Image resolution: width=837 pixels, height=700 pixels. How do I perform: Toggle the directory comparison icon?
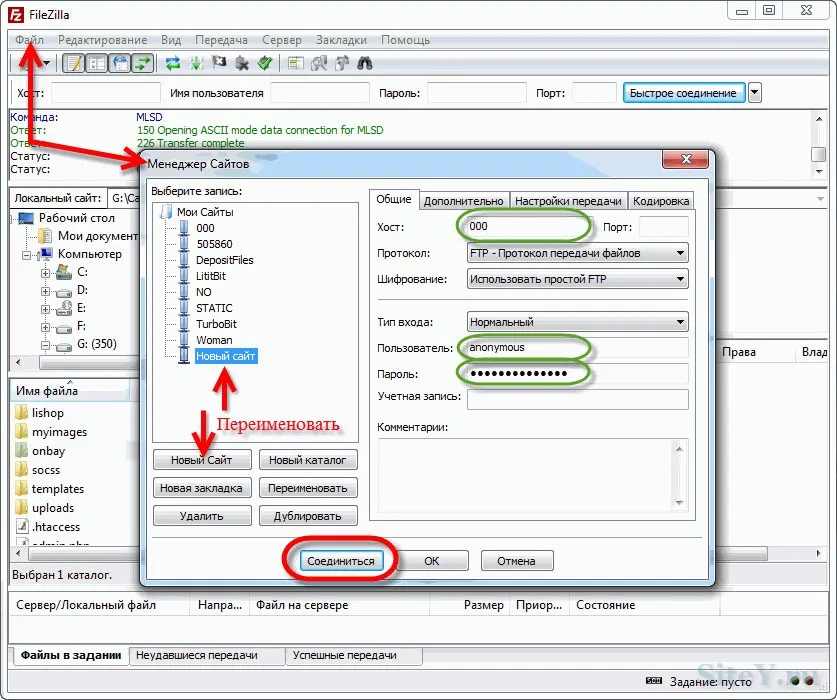point(319,64)
